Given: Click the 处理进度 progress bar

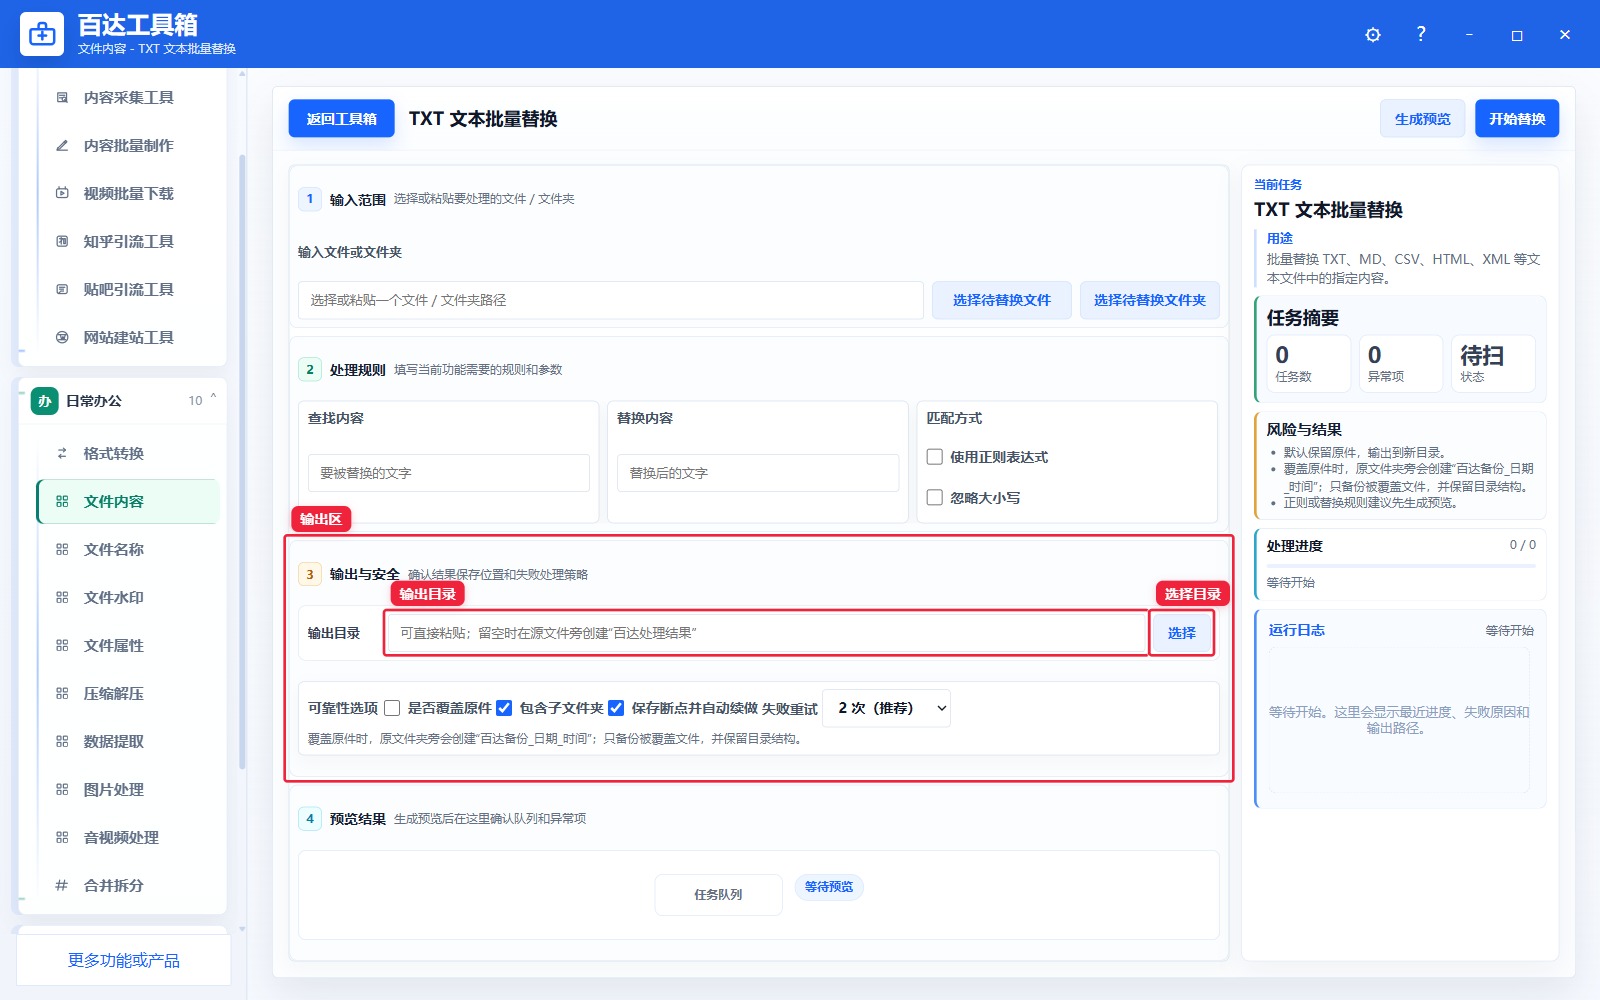Looking at the screenshot, I should pos(1401,566).
